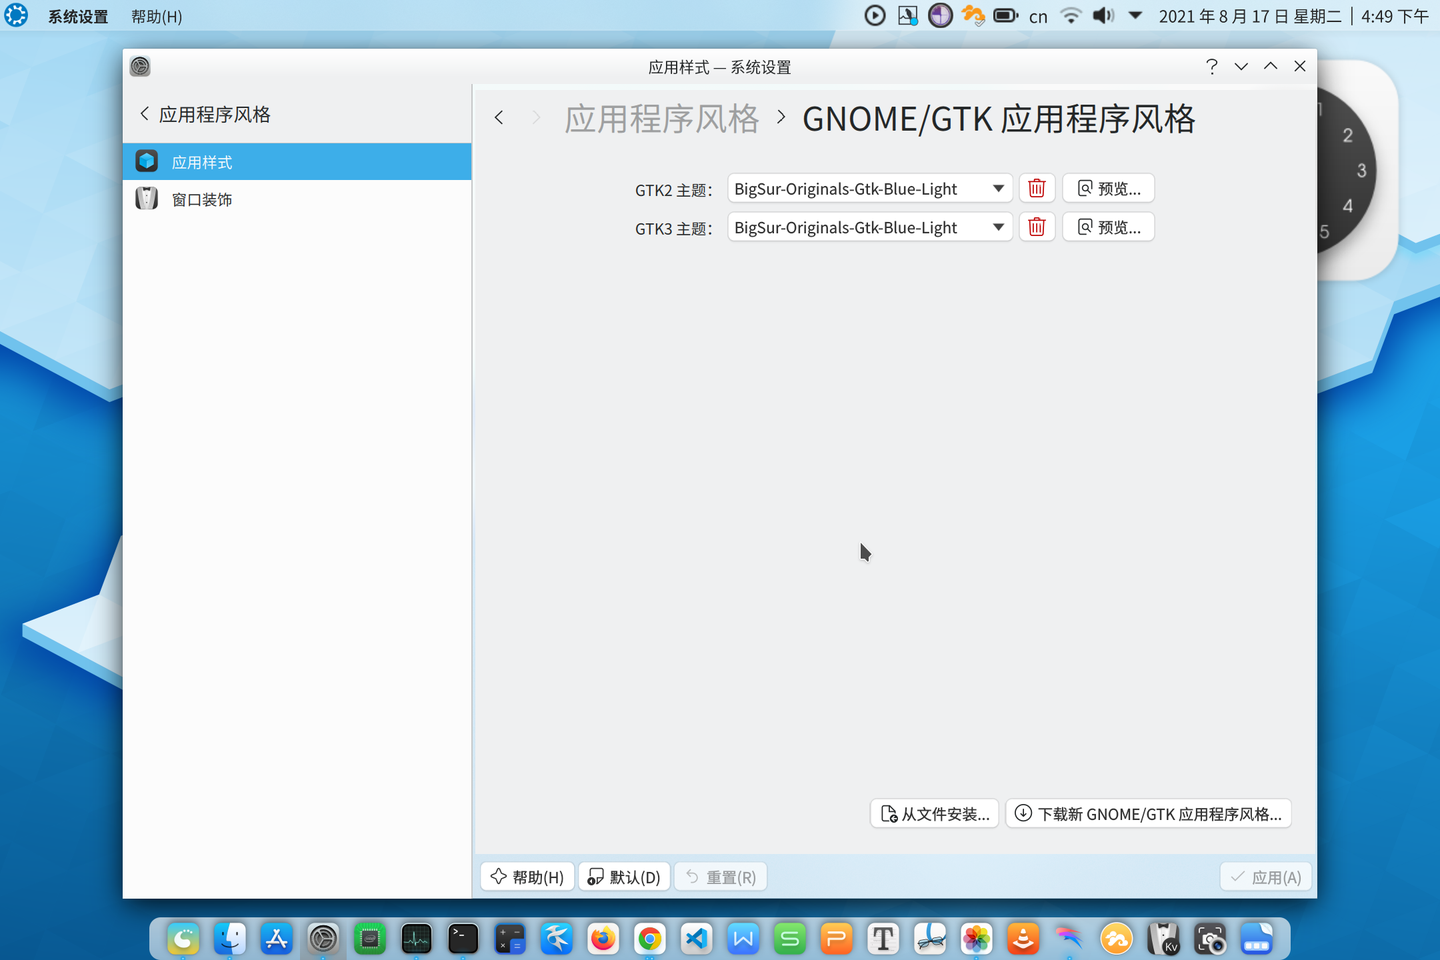Click the system settings window title icon
The height and width of the screenshot is (960, 1440).
click(140, 66)
